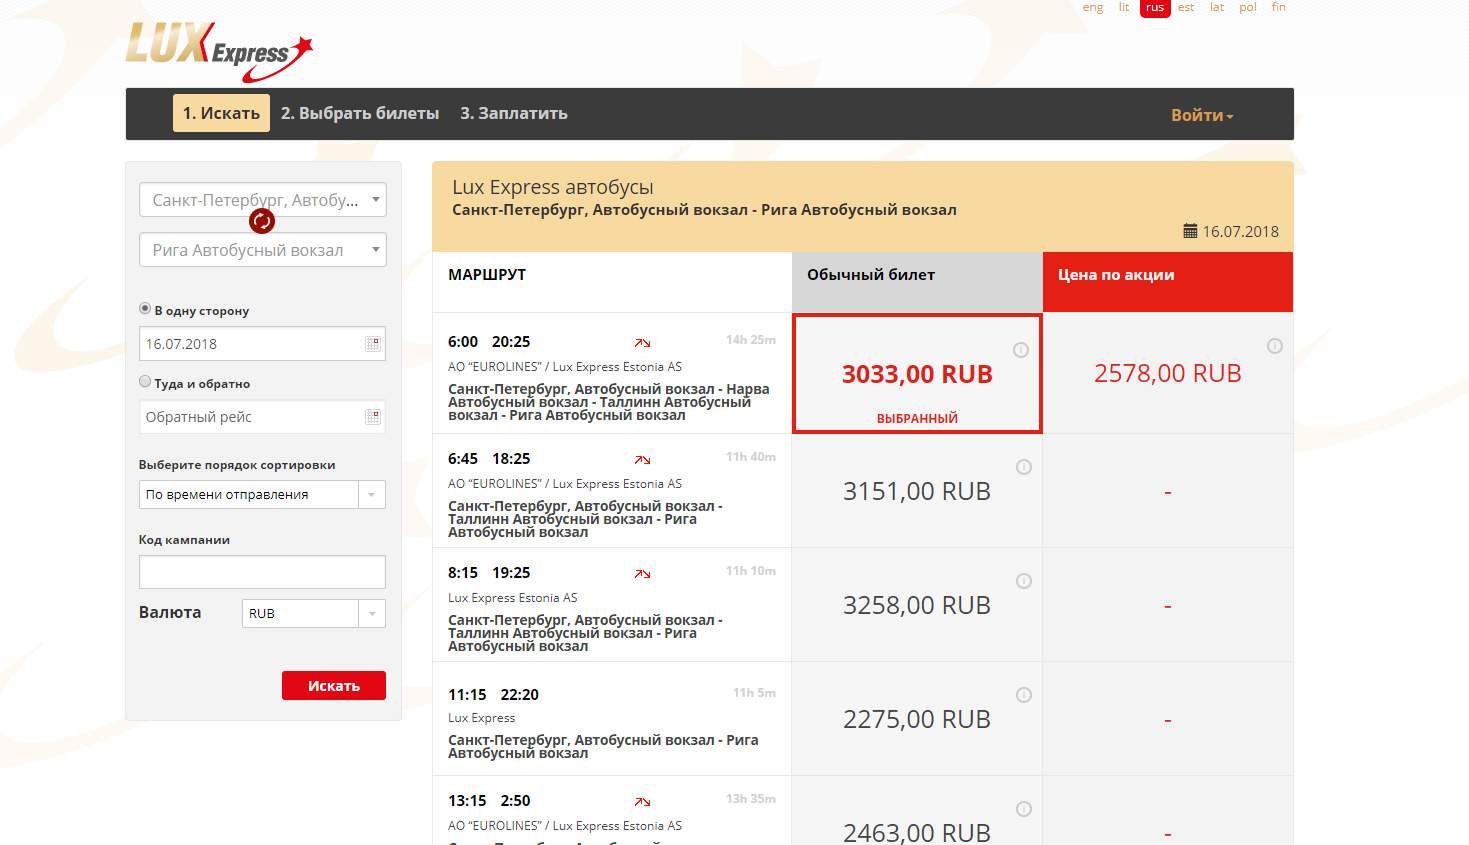Open info icon for the 3151,00 RUB ticket
The height and width of the screenshot is (845, 1469).
point(1024,467)
